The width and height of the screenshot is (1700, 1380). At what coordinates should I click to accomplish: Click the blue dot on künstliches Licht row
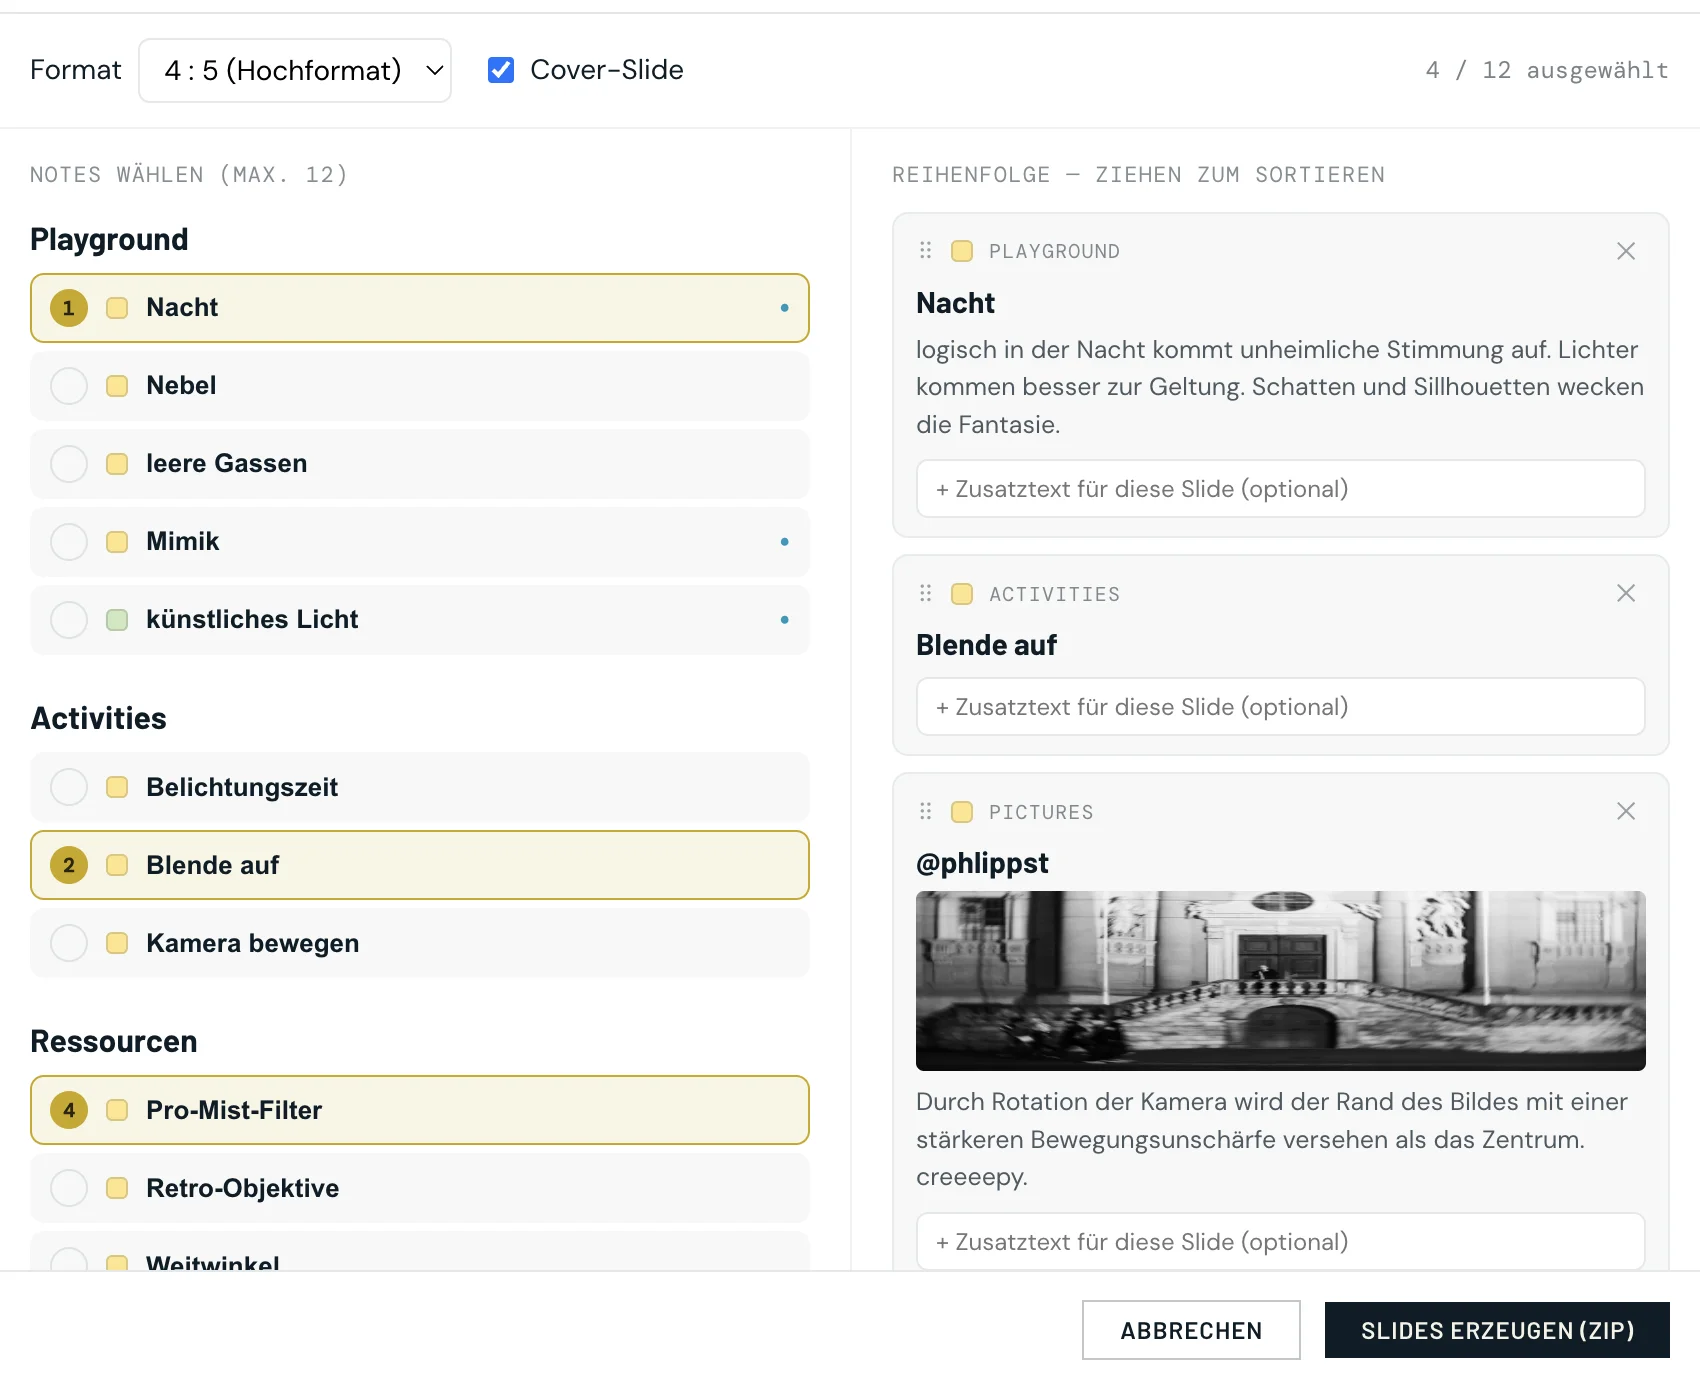click(785, 620)
